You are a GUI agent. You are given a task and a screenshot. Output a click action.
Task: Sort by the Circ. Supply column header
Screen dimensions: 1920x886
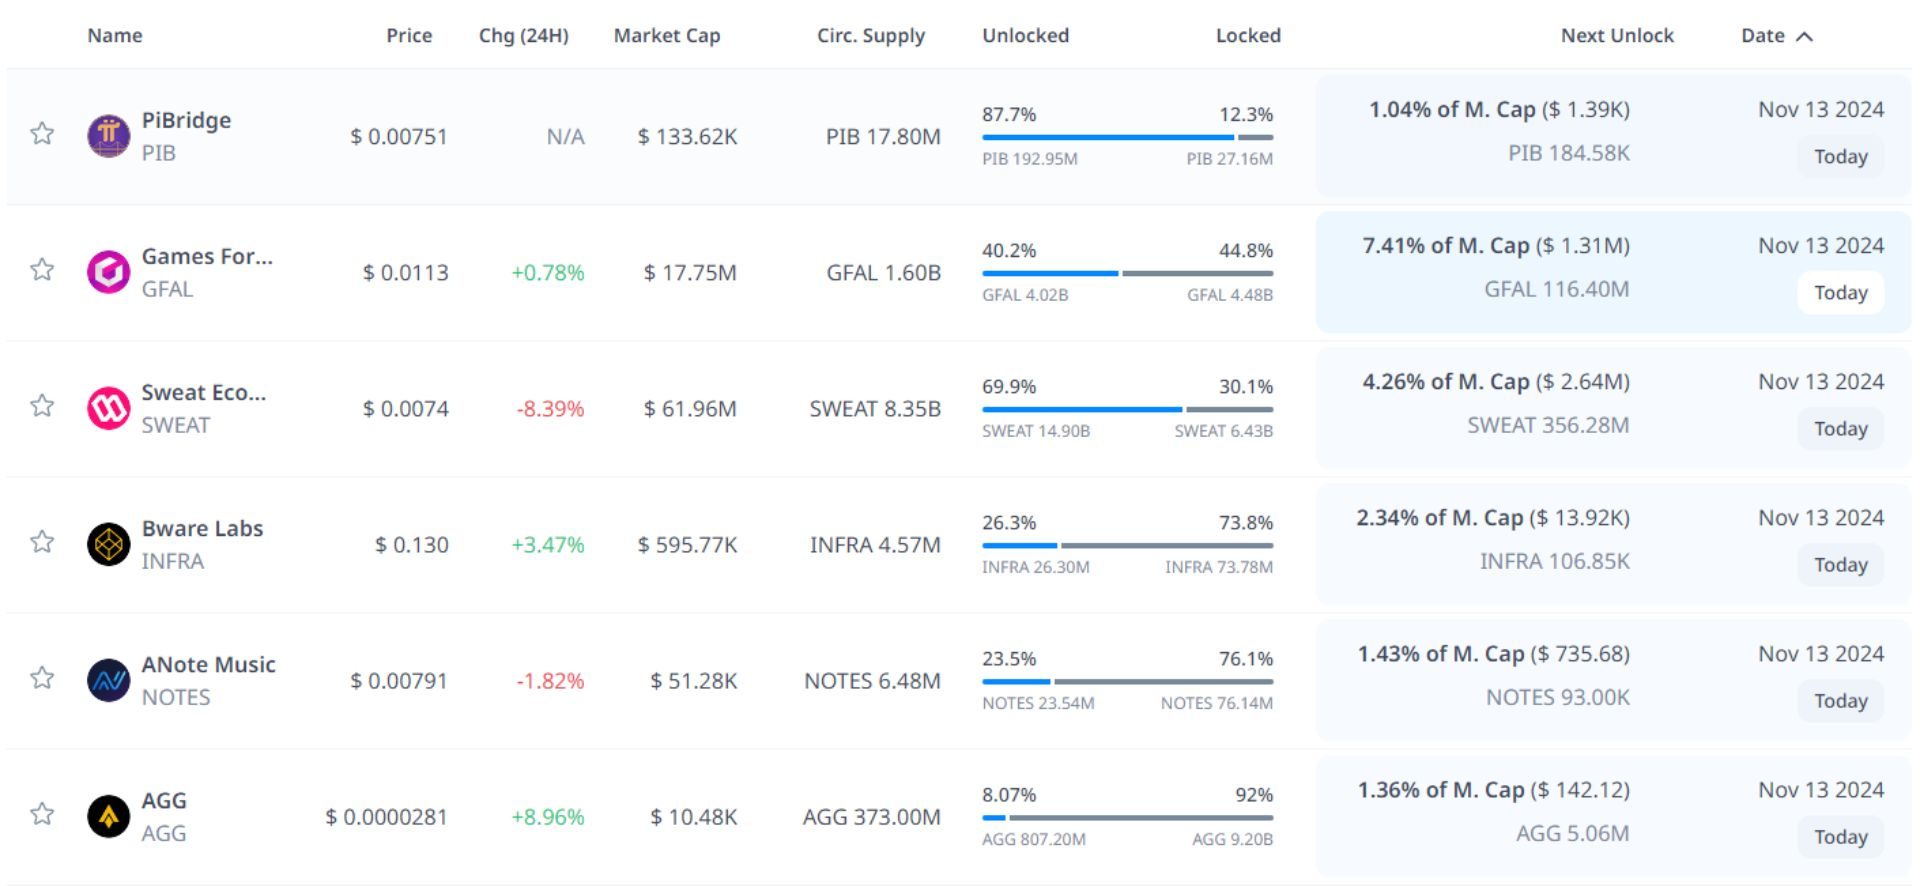[870, 36]
